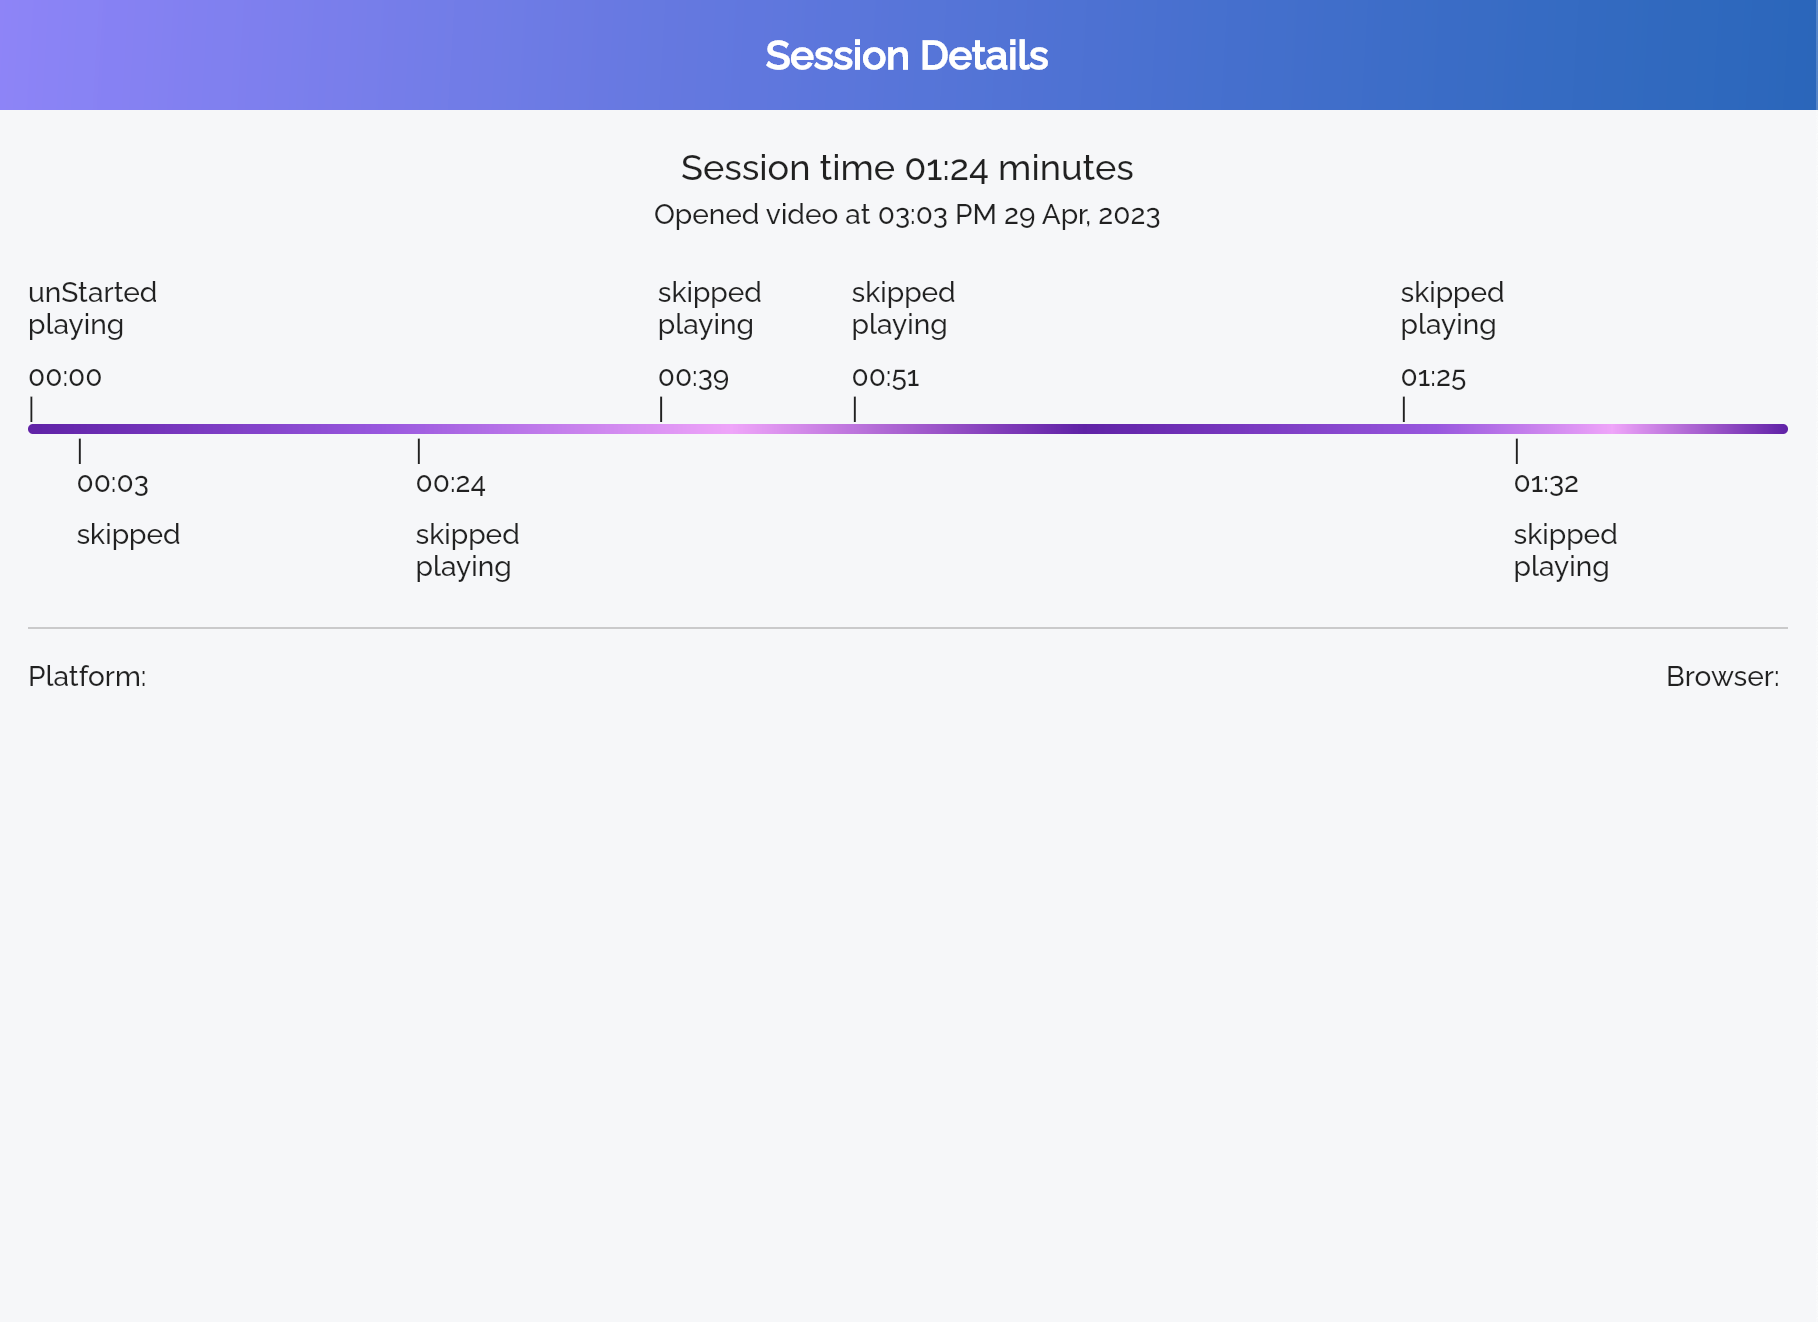Click the Session Details header title

coord(907,56)
